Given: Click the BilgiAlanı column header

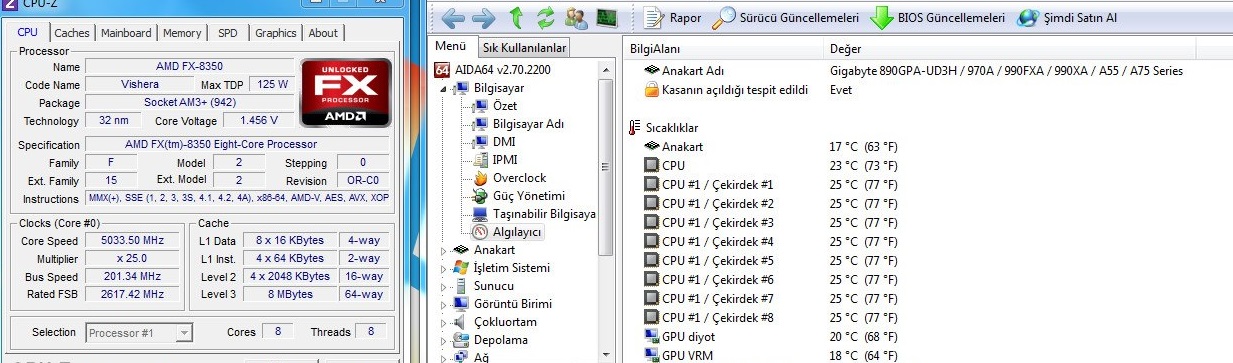Looking at the screenshot, I should (723, 48).
